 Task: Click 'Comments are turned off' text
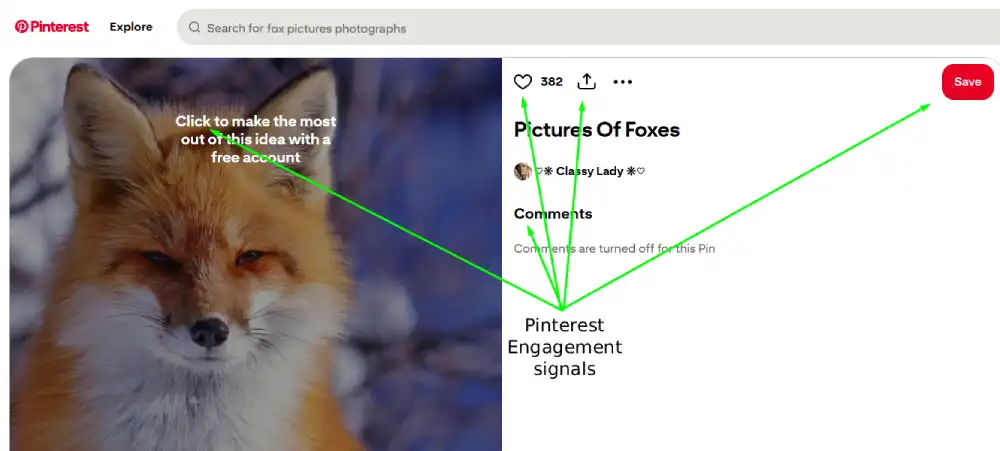(x=614, y=249)
